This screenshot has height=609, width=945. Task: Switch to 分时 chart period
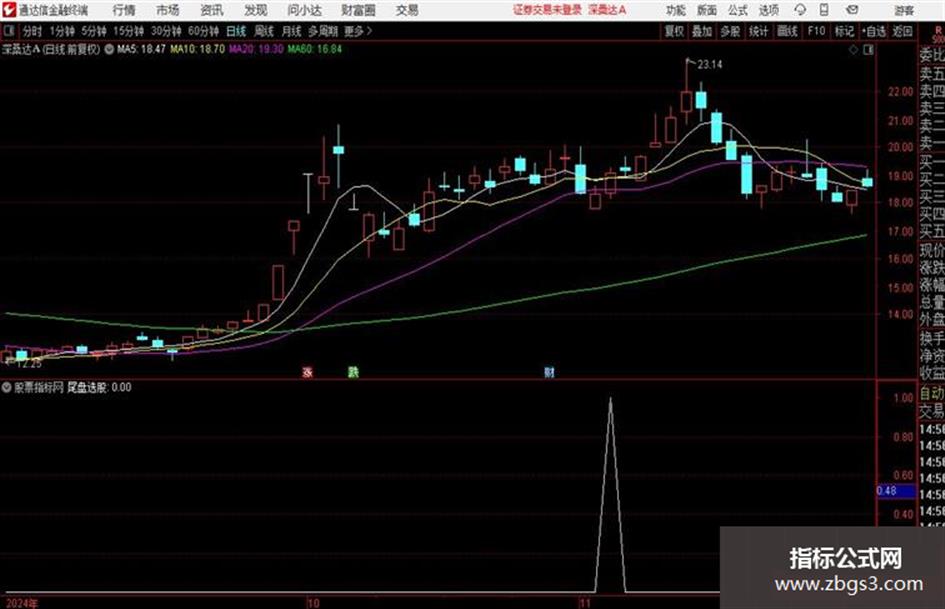[33, 31]
